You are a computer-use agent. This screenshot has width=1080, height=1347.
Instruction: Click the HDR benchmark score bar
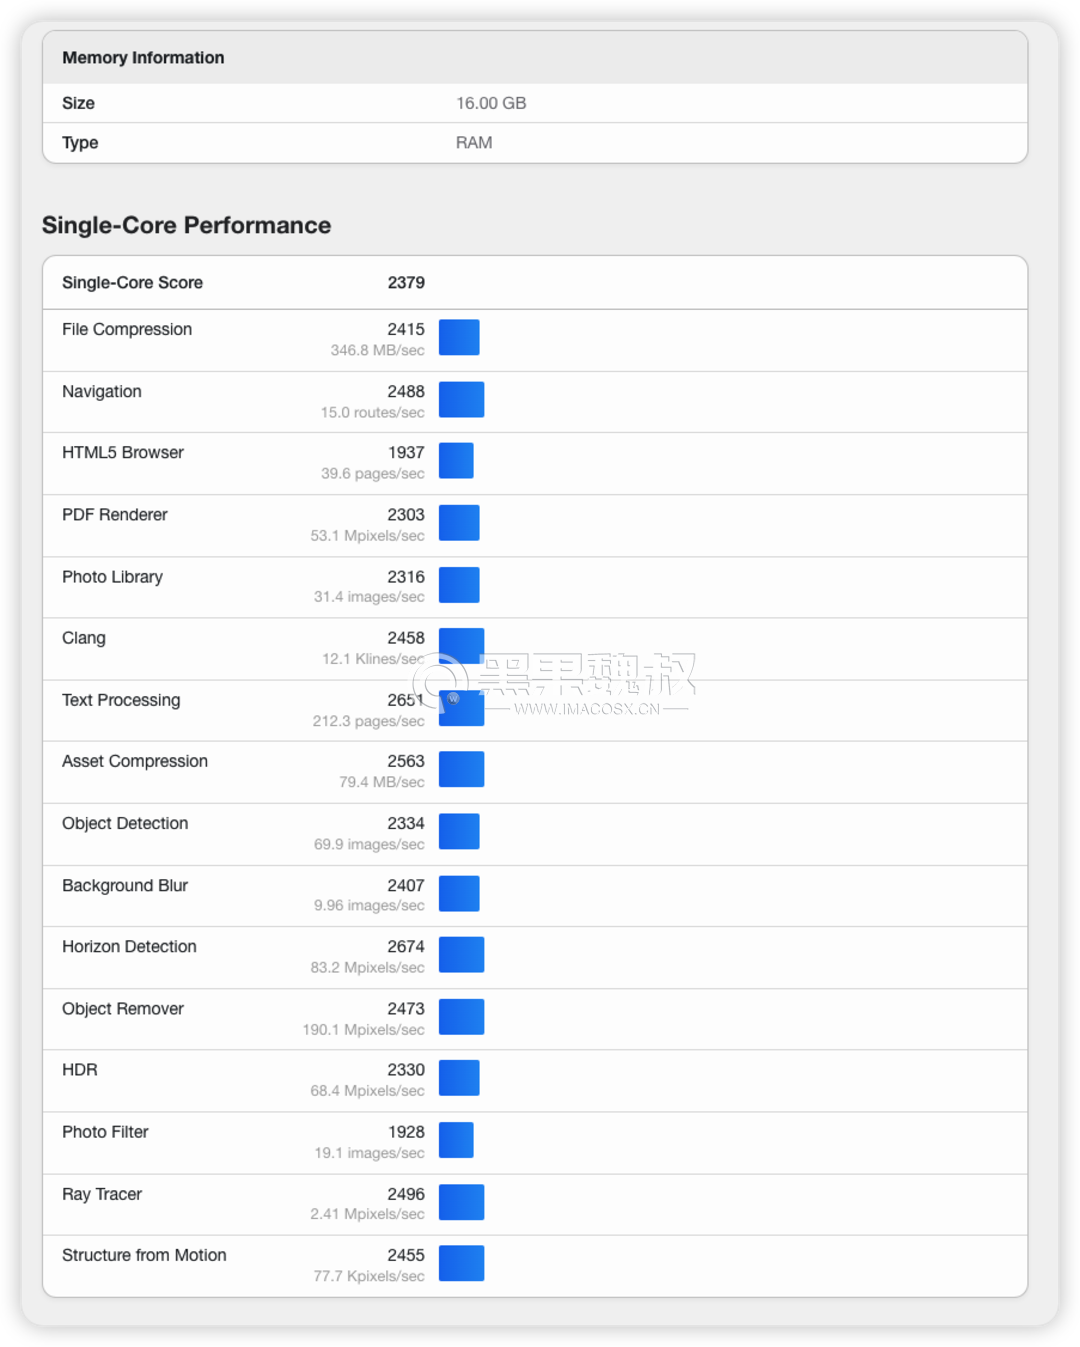459,1078
